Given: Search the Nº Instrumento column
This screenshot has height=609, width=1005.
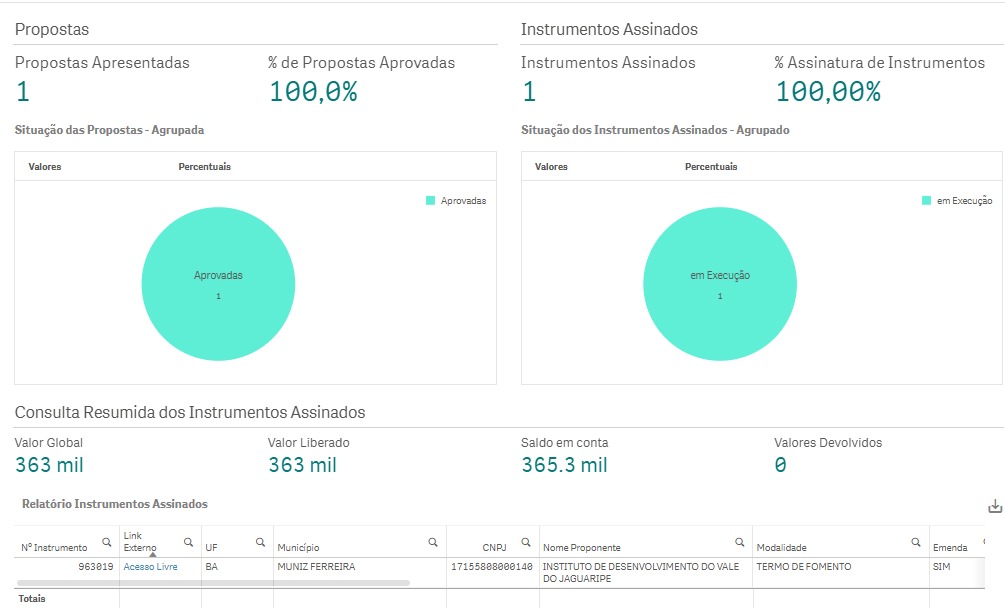Looking at the screenshot, I should pyautogui.click(x=107, y=542).
